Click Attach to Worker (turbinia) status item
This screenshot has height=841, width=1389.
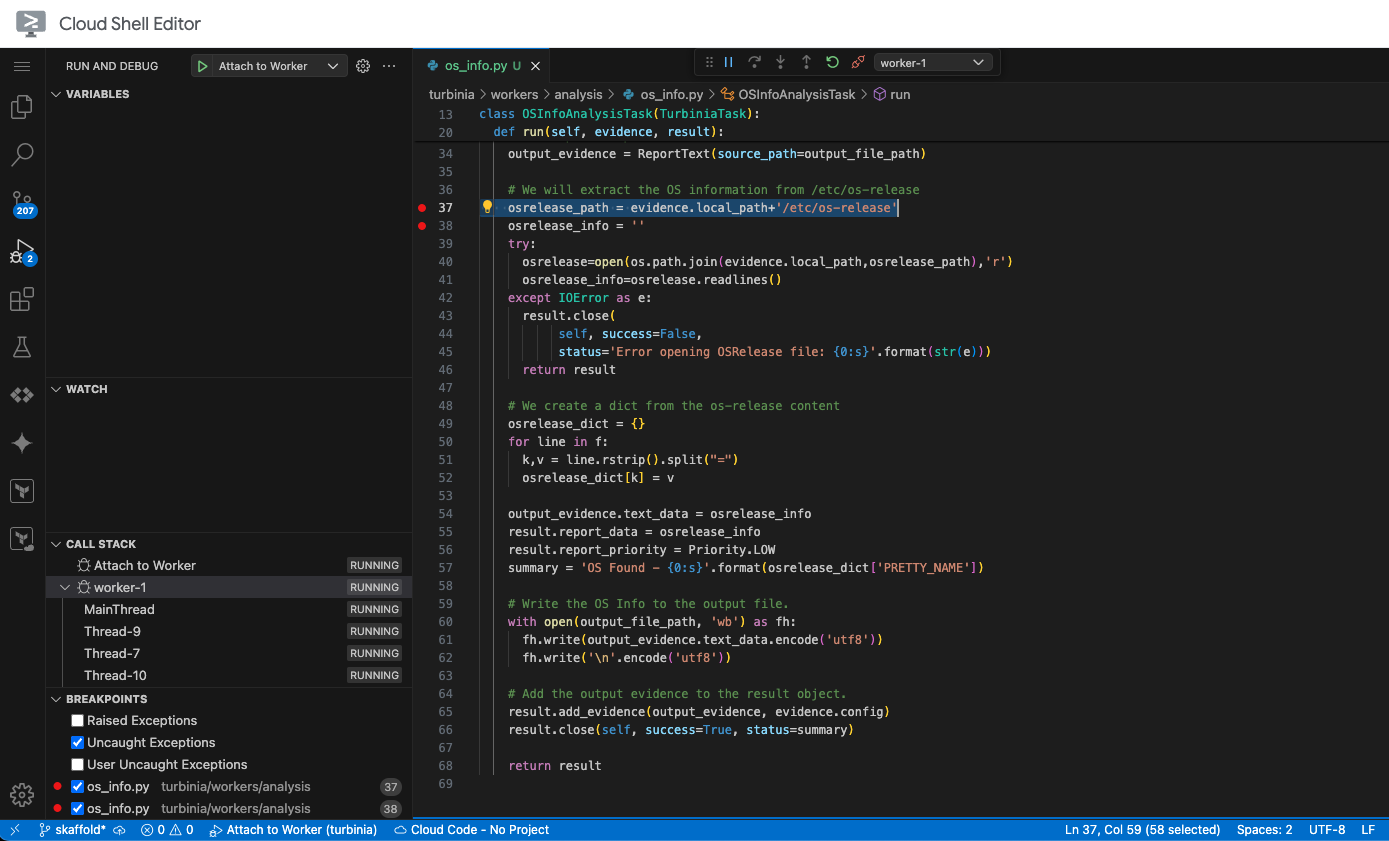tap(293, 830)
